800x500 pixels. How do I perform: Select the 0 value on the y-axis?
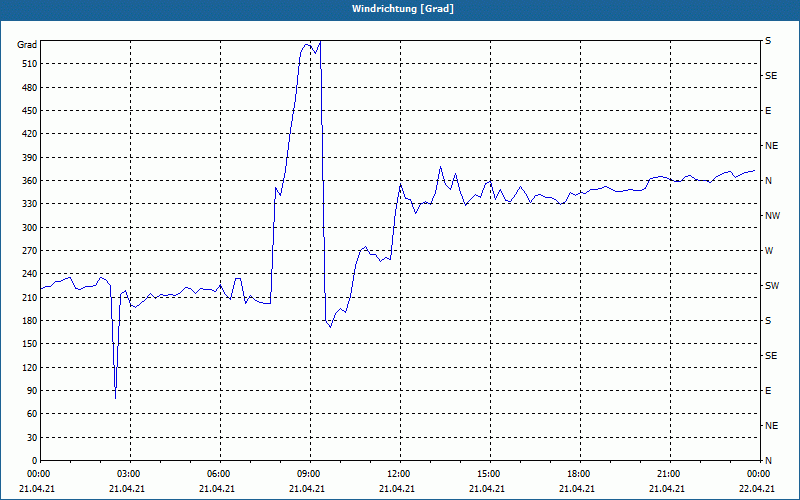click(34, 461)
